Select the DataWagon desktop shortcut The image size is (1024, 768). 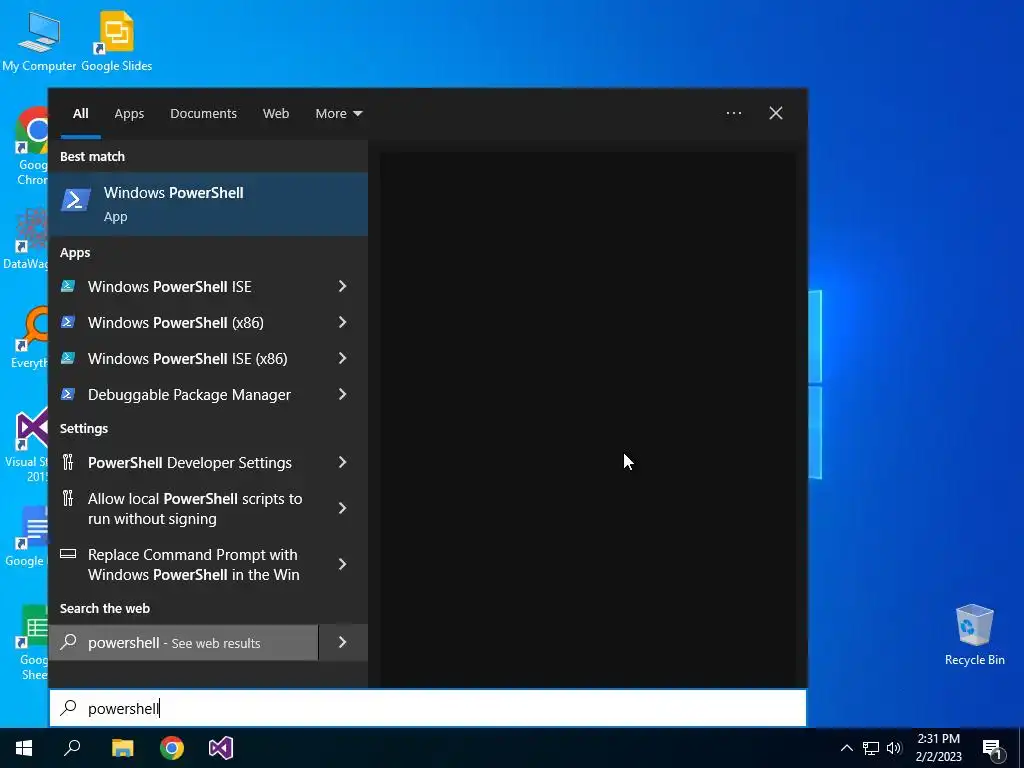point(26,239)
